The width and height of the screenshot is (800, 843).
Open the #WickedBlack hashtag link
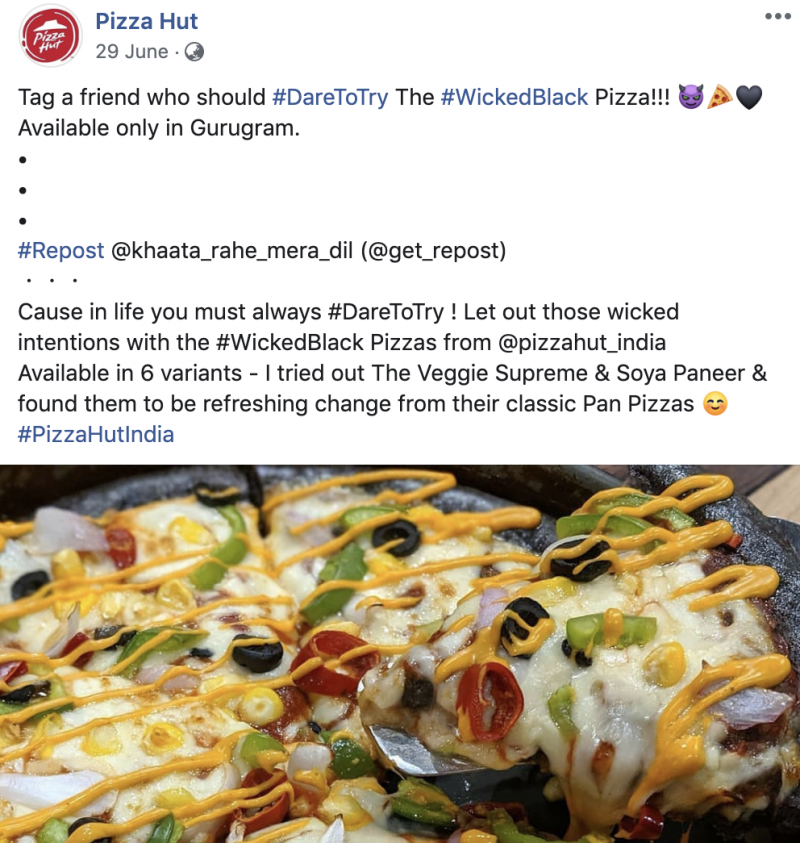tap(514, 97)
